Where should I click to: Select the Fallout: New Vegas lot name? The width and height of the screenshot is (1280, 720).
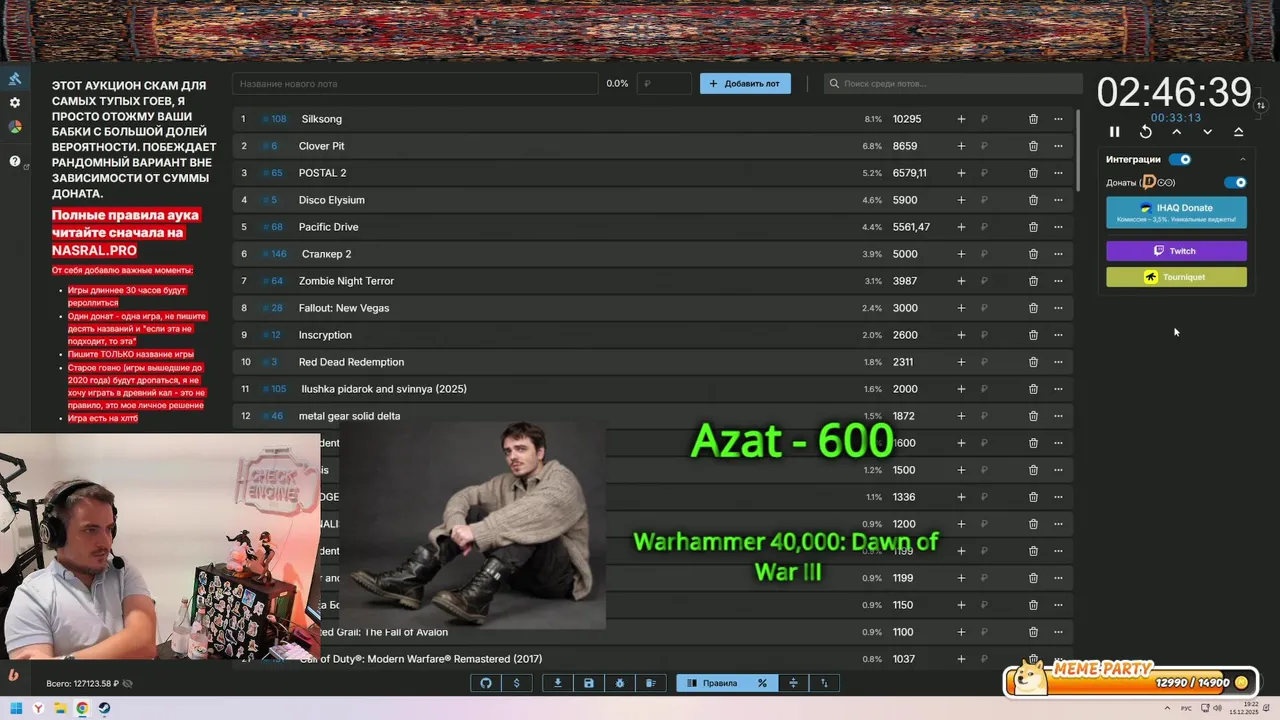(344, 308)
